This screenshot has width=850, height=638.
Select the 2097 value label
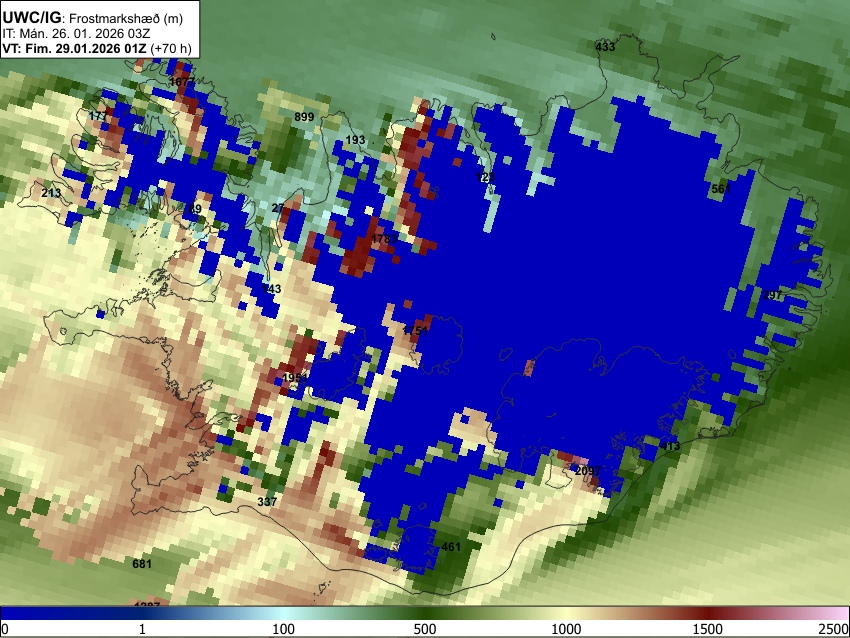tap(588, 471)
